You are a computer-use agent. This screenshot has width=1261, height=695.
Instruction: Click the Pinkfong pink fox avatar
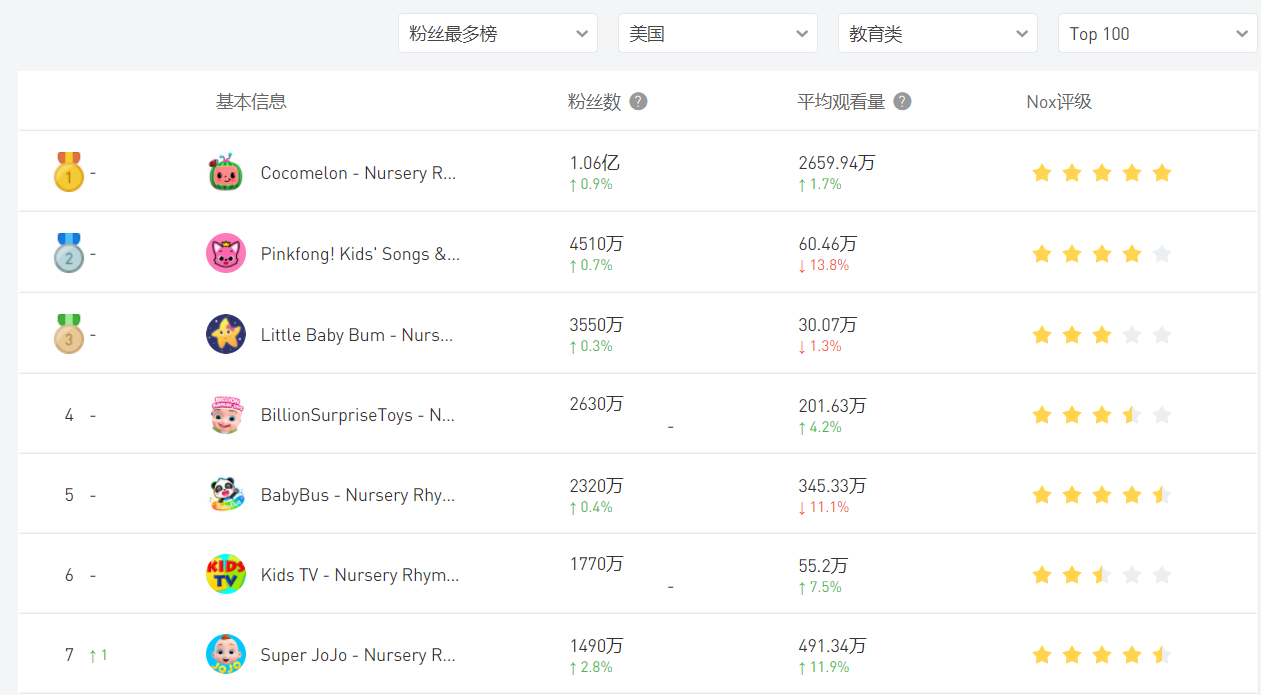pos(226,253)
